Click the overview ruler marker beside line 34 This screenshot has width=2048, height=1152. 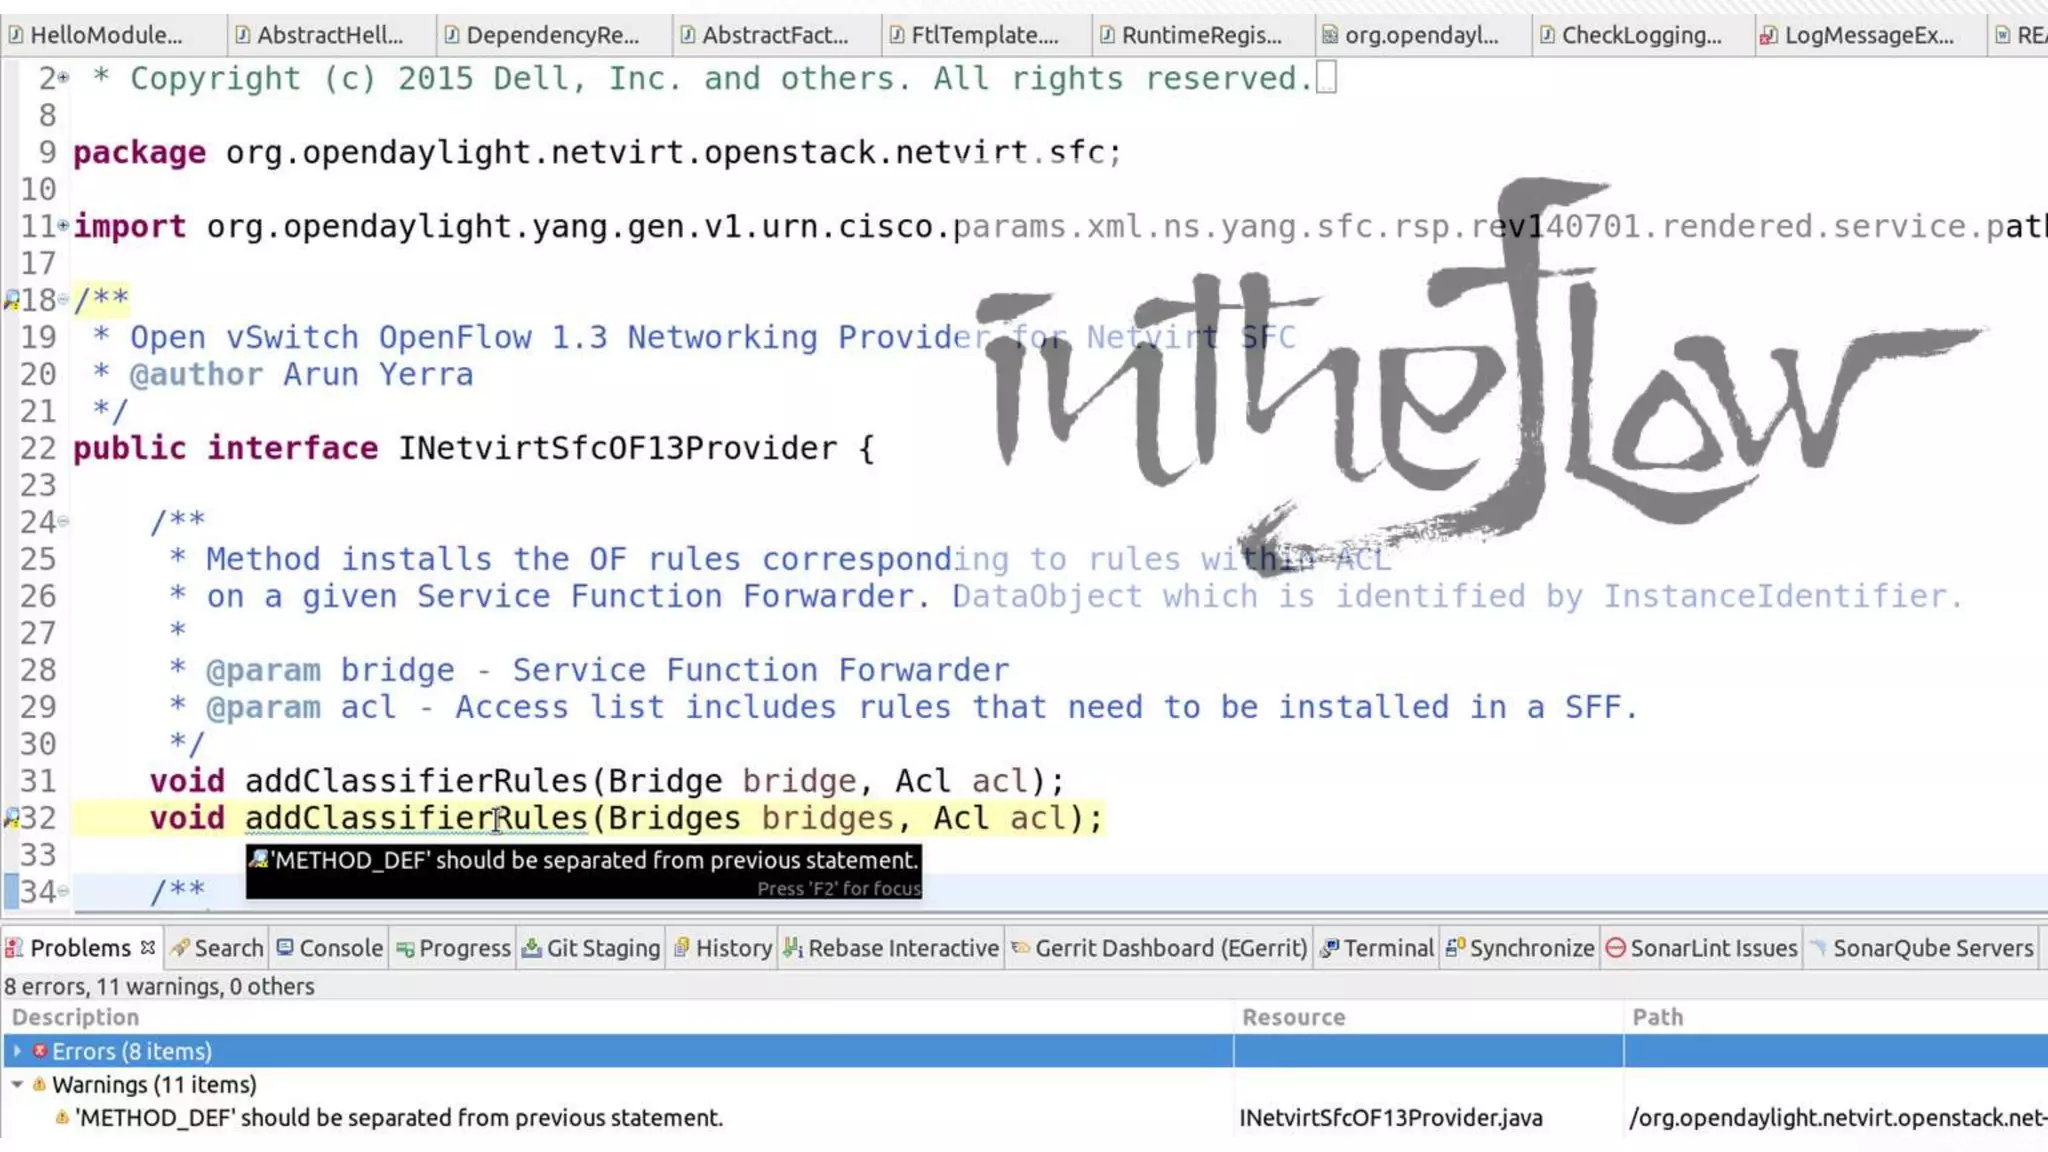coord(11,890)
